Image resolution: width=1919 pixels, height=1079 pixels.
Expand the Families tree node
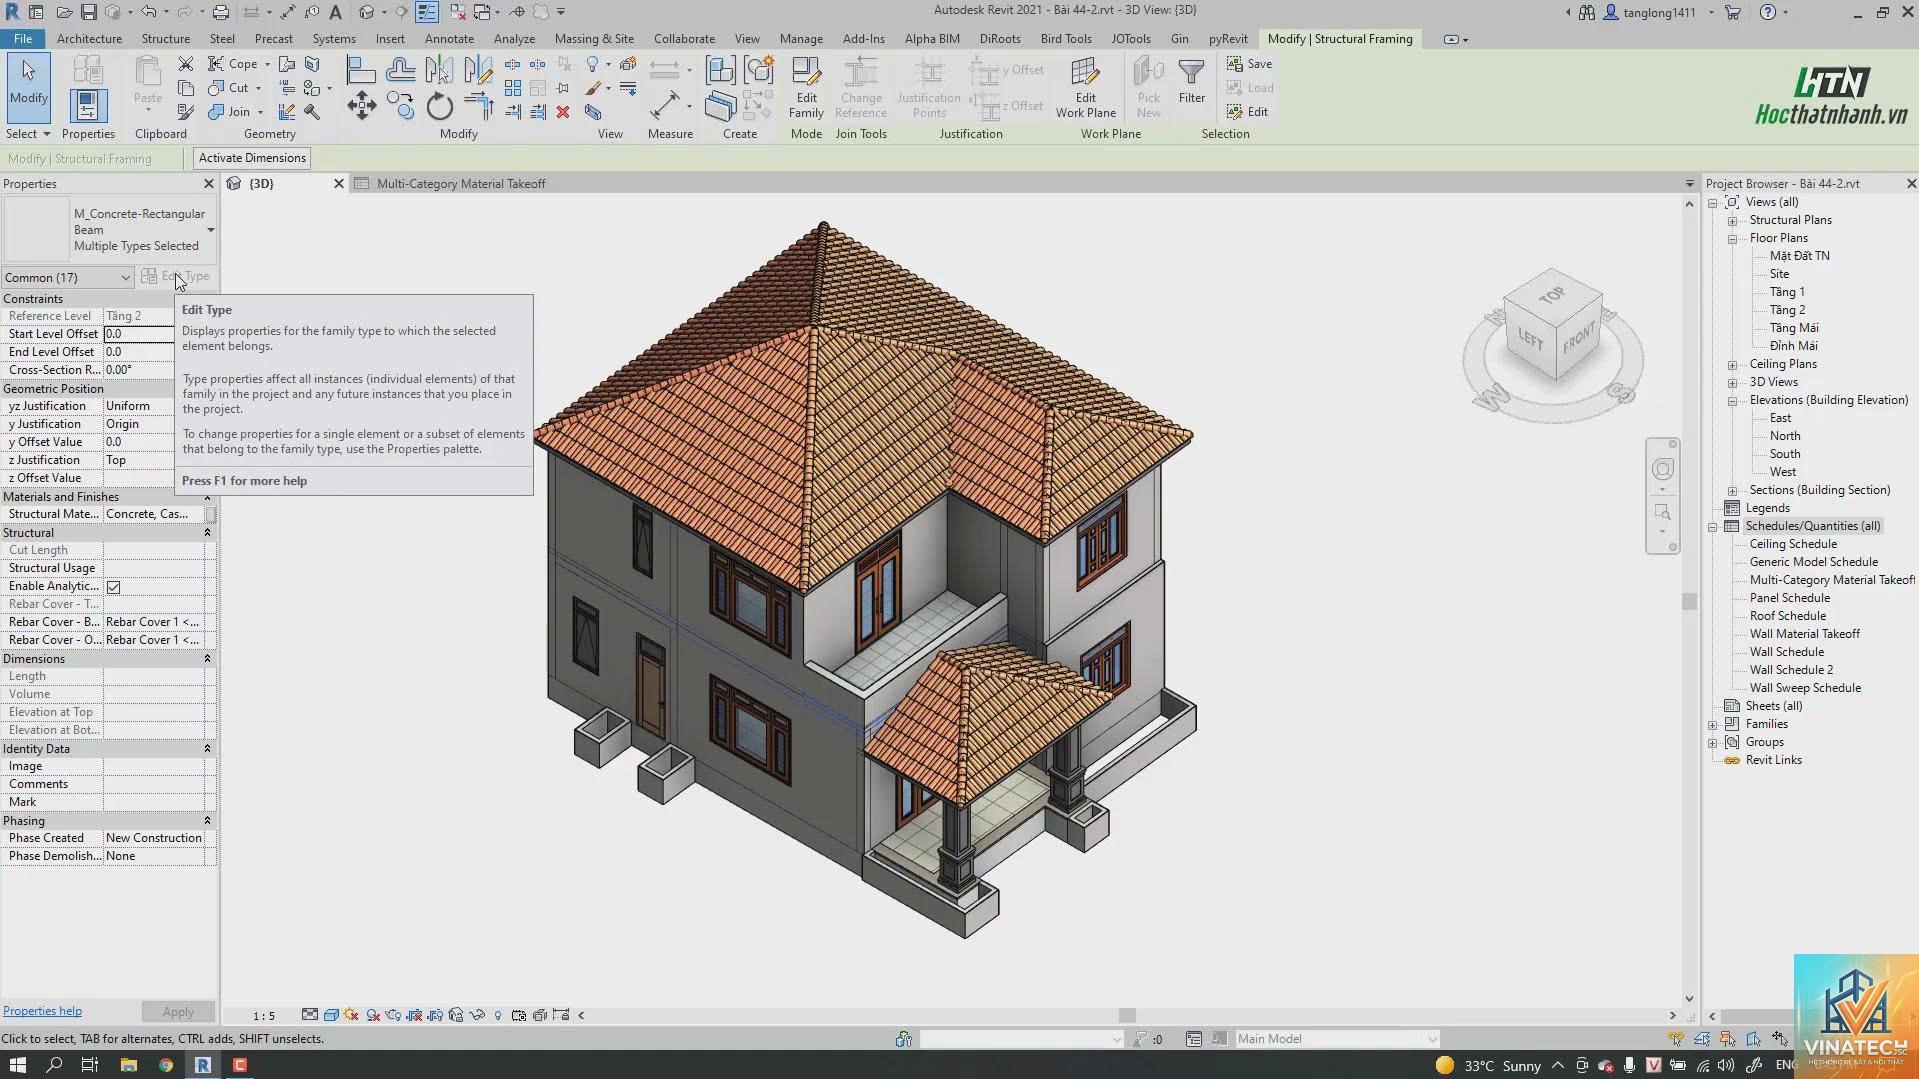coord(1713,725)
